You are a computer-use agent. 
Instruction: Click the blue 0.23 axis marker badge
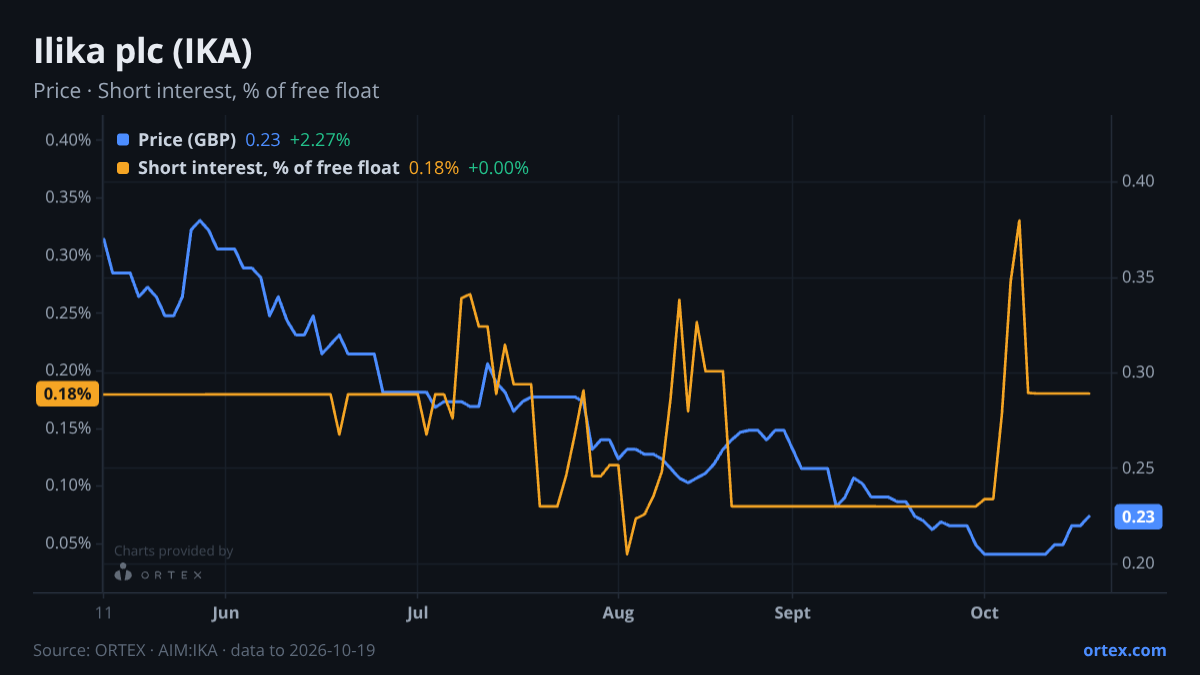(x=1138, y=517)
